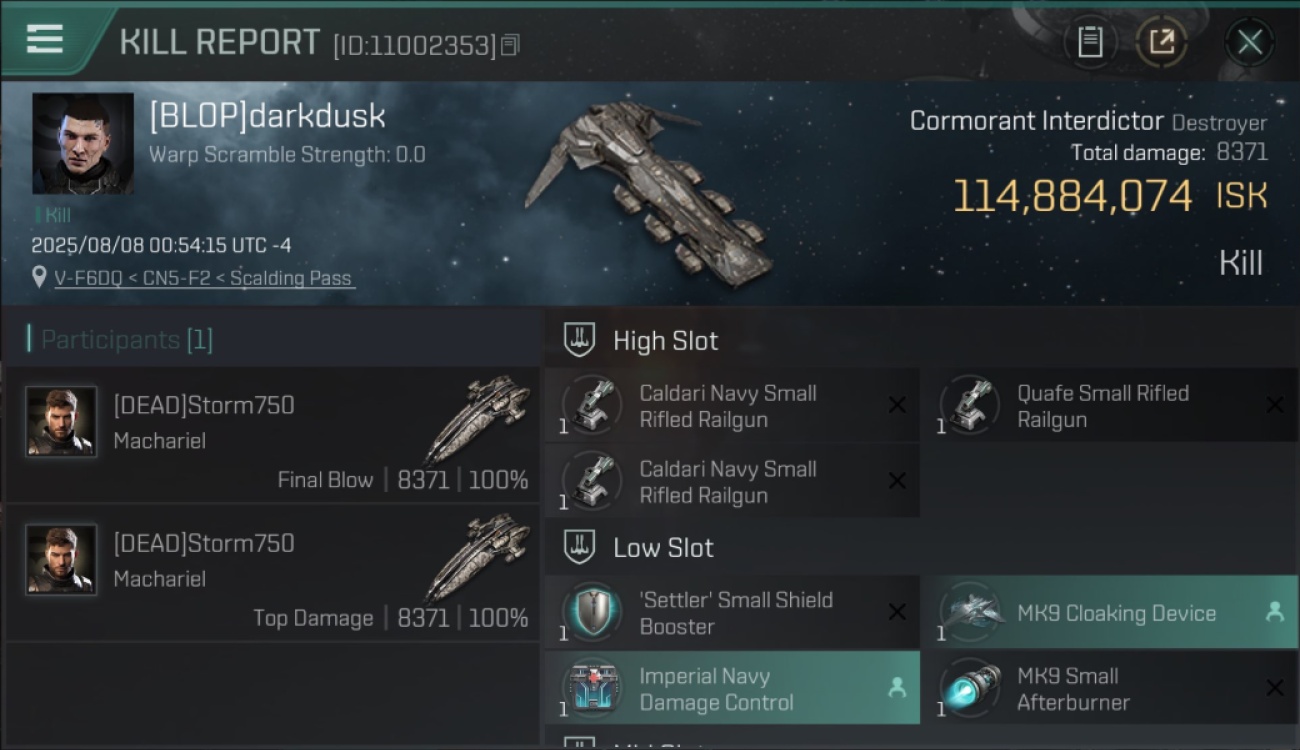The image size is (1300, 750).
Task: Select the second Caldari Navy Small Rifled Railgun
Action: (x=732, y=482)
